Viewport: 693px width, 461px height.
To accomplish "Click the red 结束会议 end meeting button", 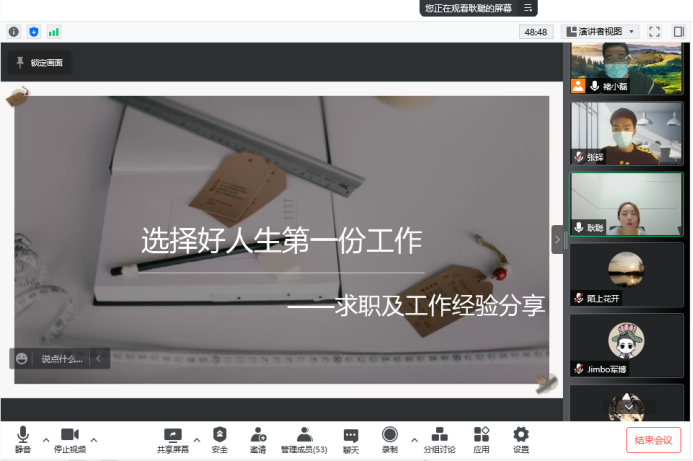I will pos(653,440).
